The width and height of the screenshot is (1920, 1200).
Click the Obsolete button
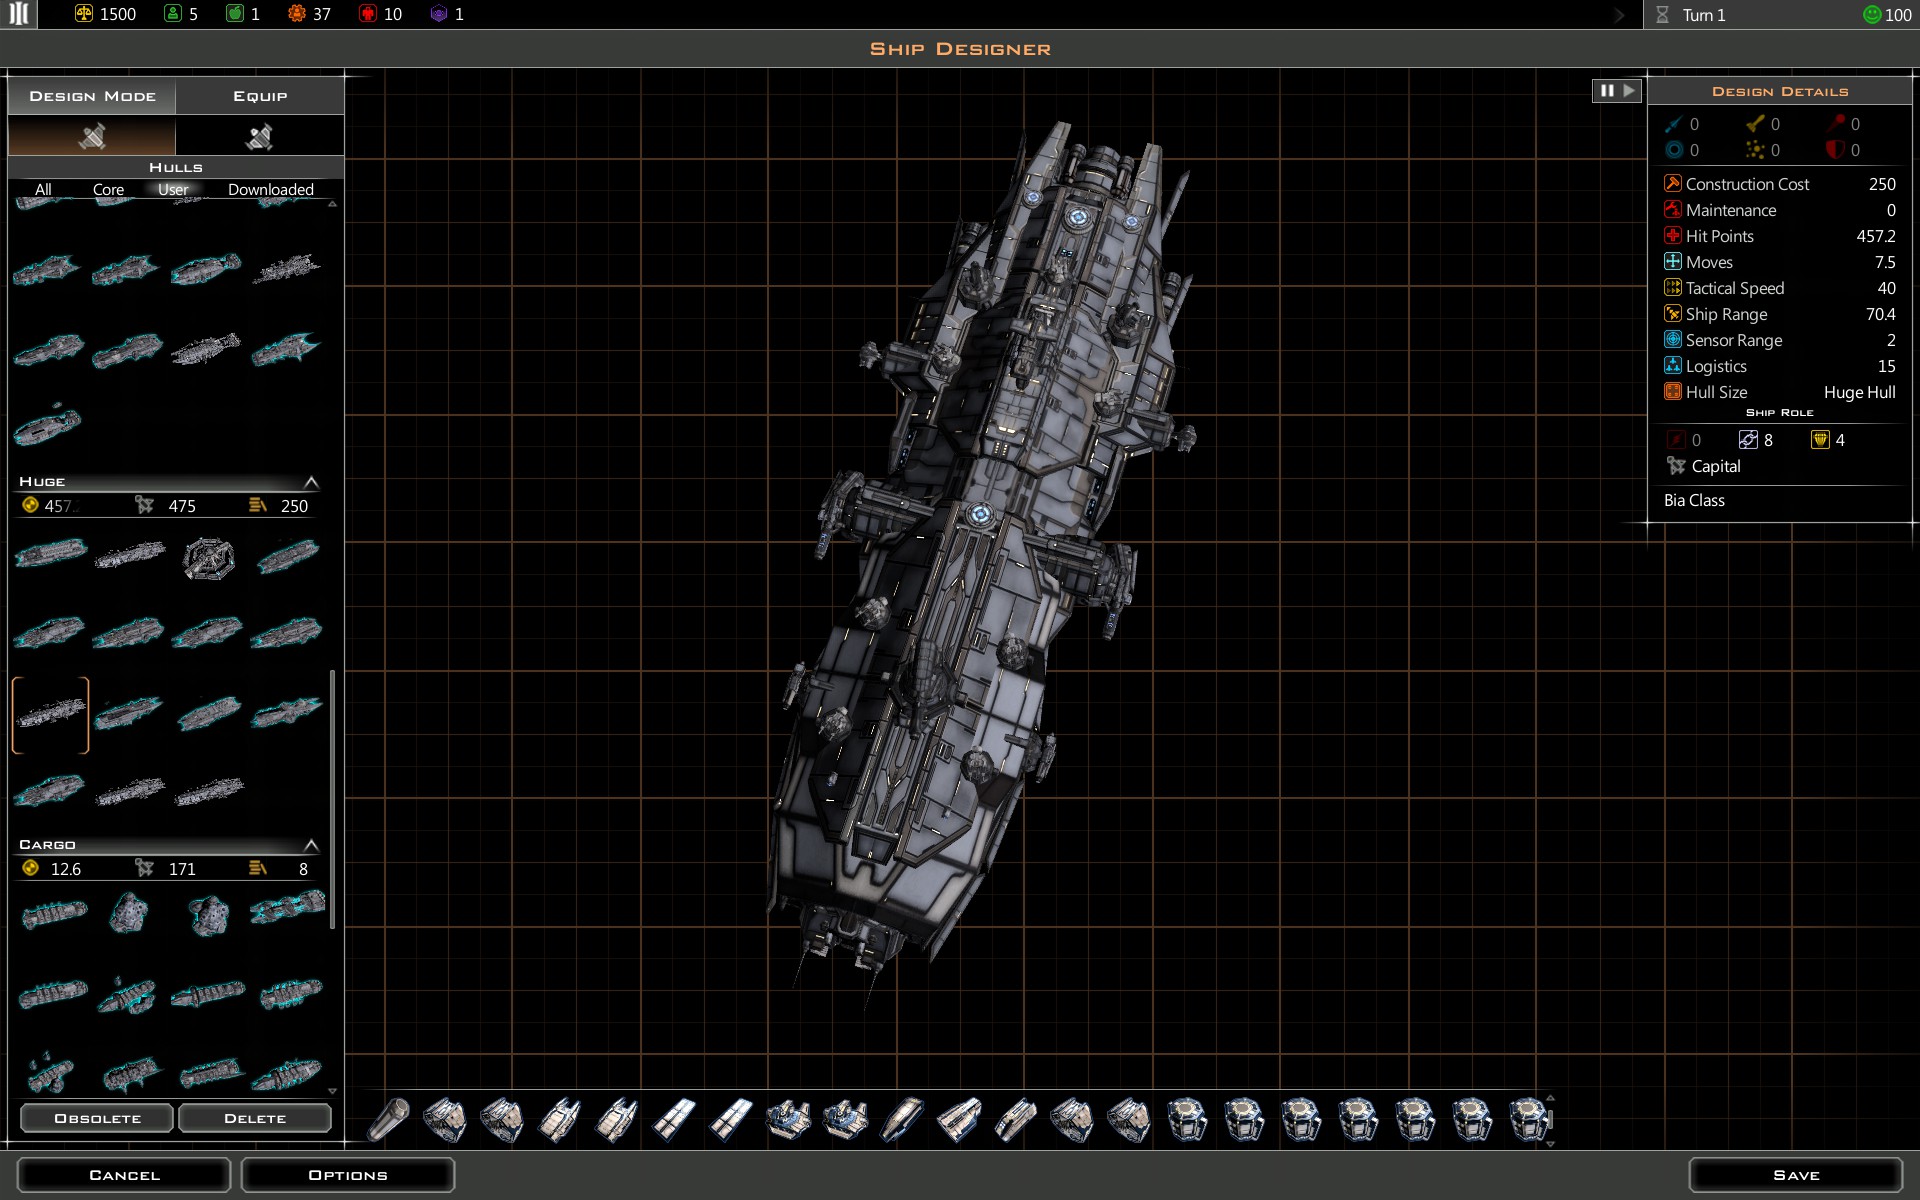(97, 1118)
